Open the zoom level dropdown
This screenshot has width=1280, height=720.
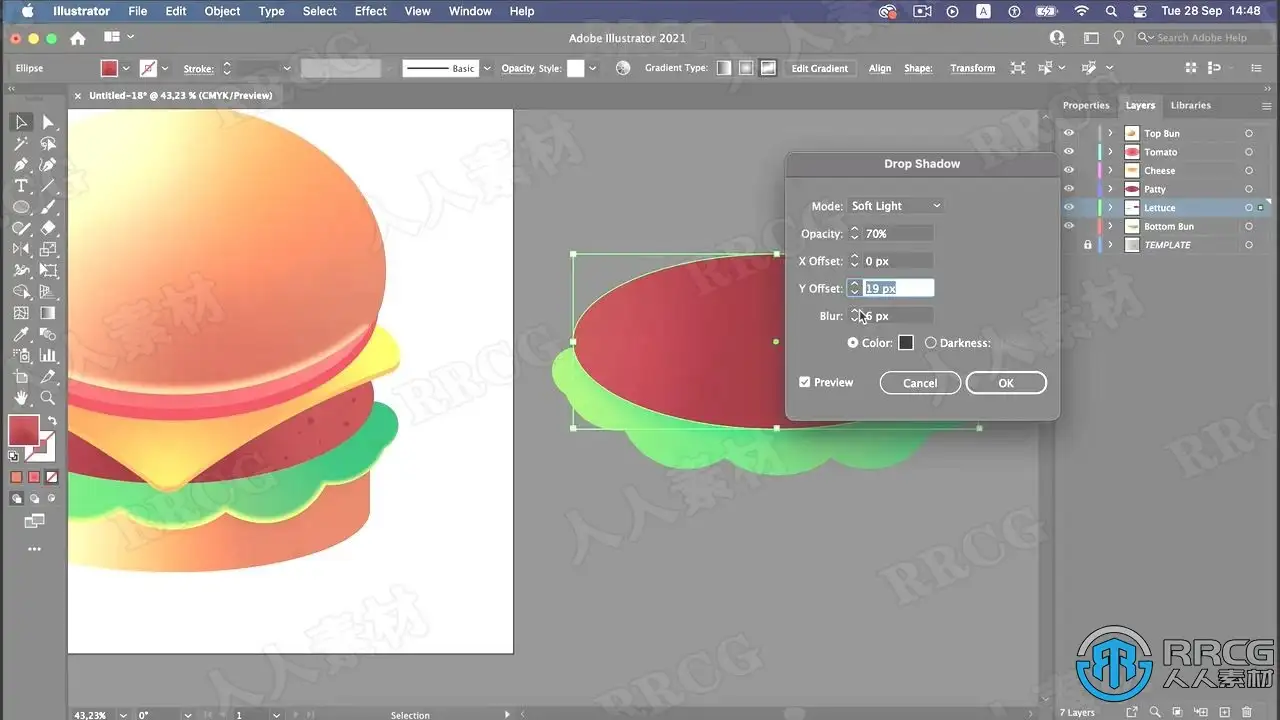(123, 715)
